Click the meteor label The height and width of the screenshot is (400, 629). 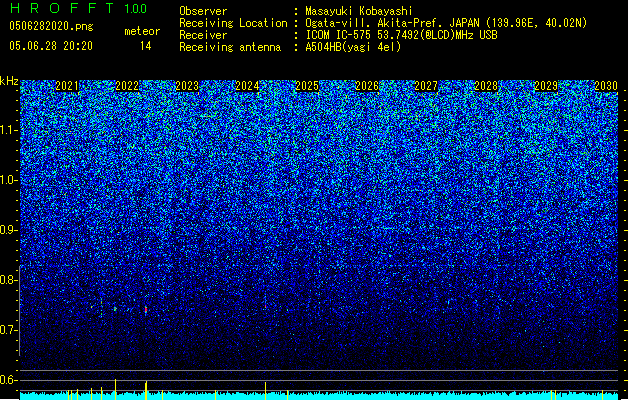142,31
